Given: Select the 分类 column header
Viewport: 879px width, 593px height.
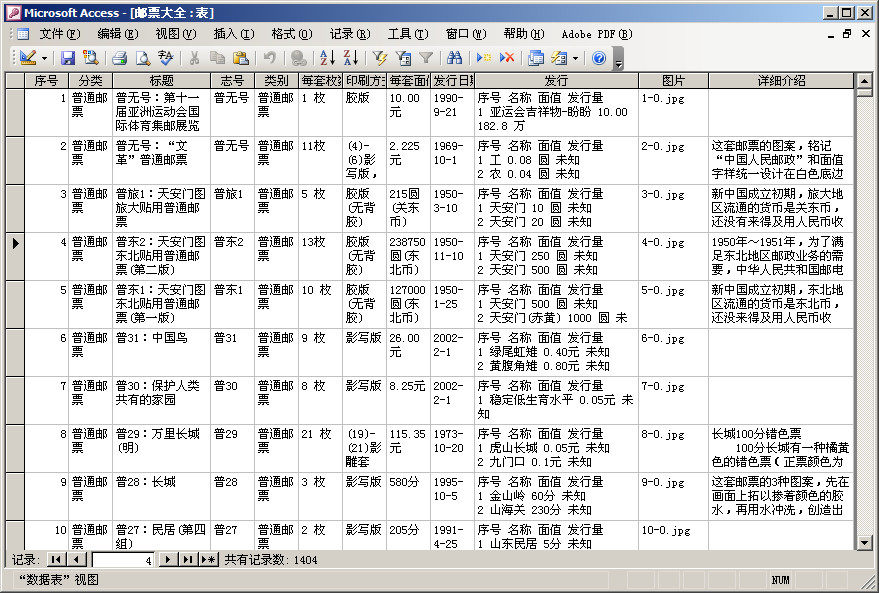Looking at the screenshot, I should click(90, 81).
